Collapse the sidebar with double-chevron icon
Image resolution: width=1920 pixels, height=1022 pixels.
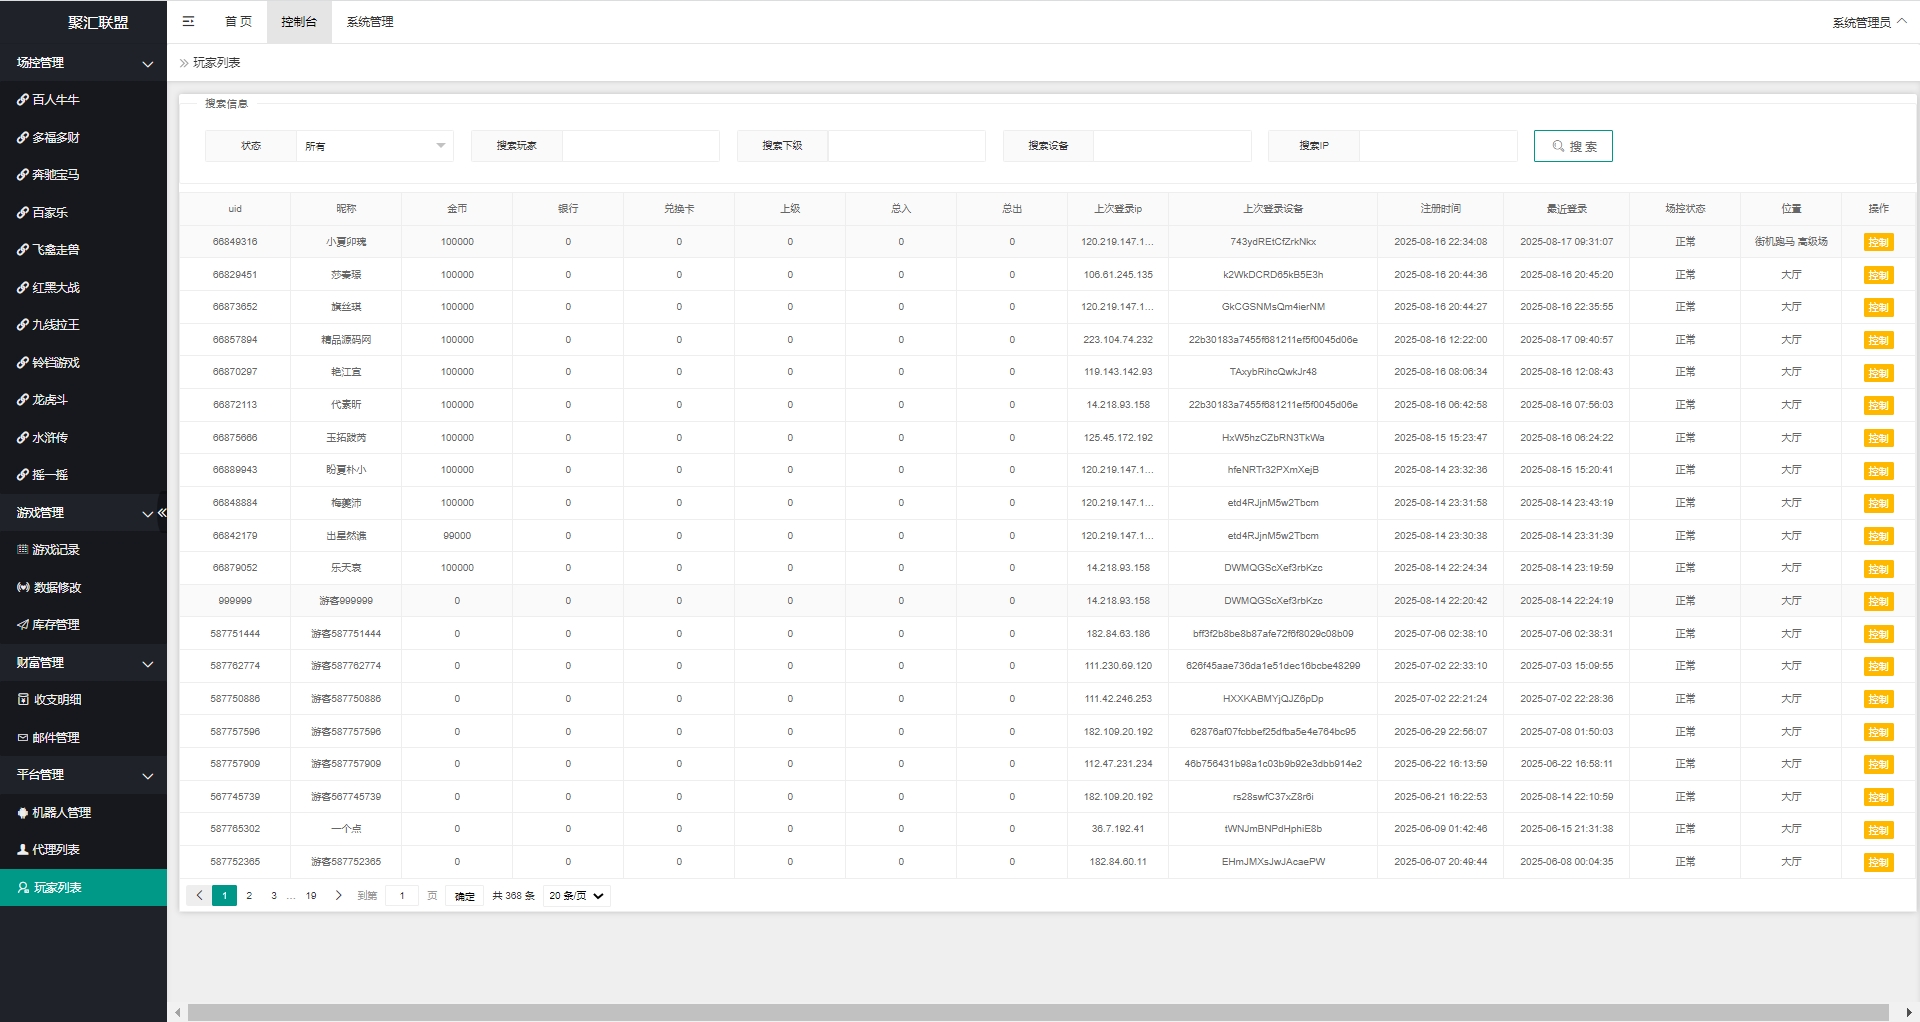tap(162, 513)
